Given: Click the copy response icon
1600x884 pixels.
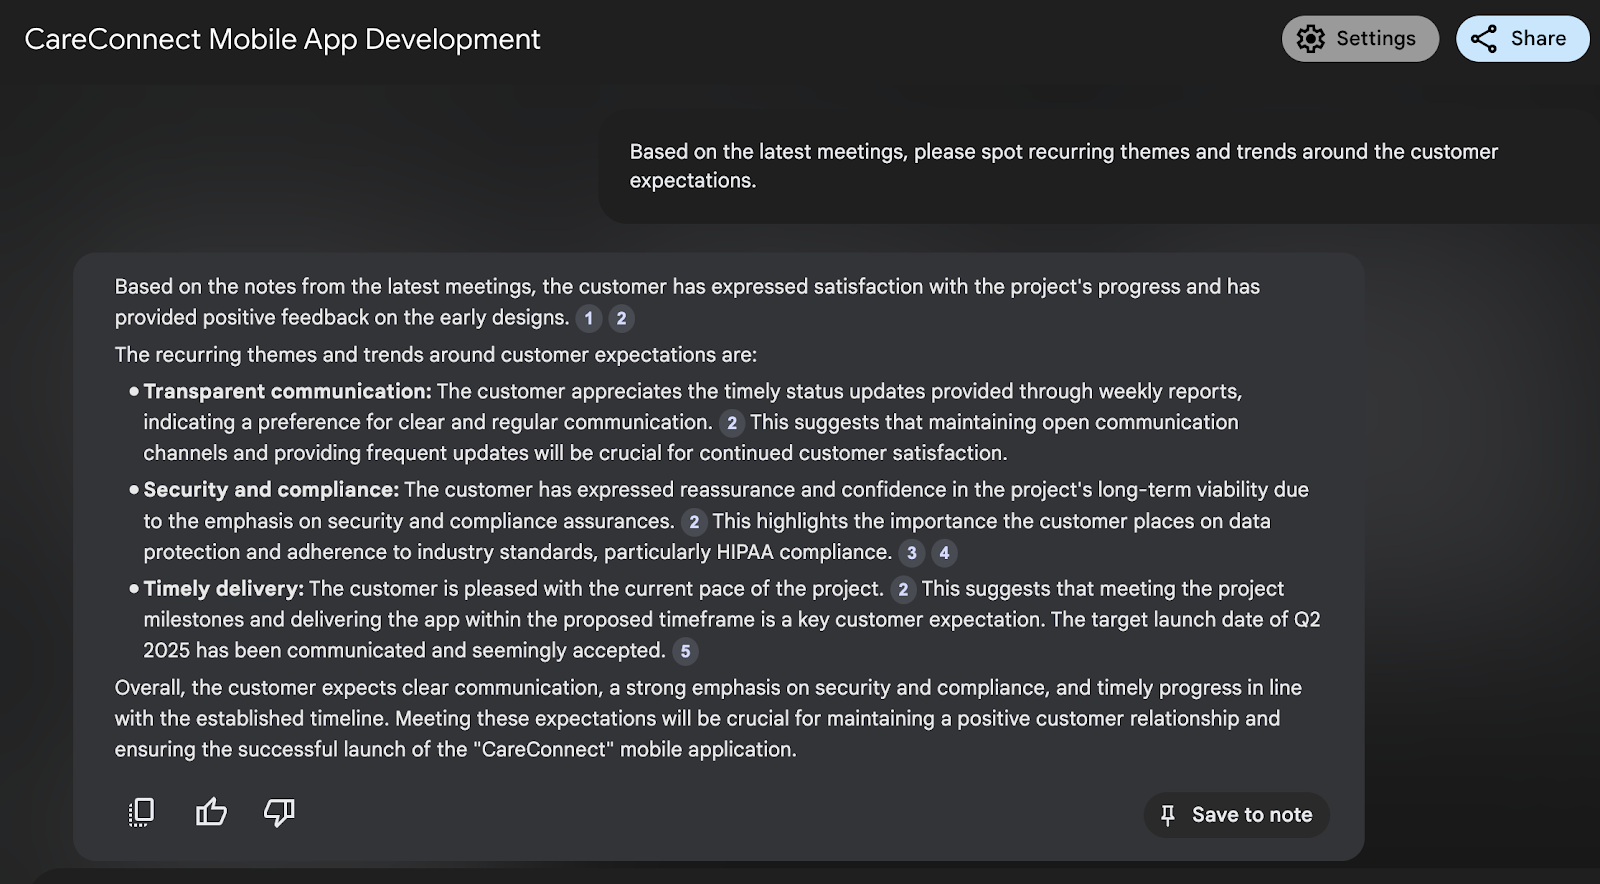Looking at the screenshot, I should point(142,812).
